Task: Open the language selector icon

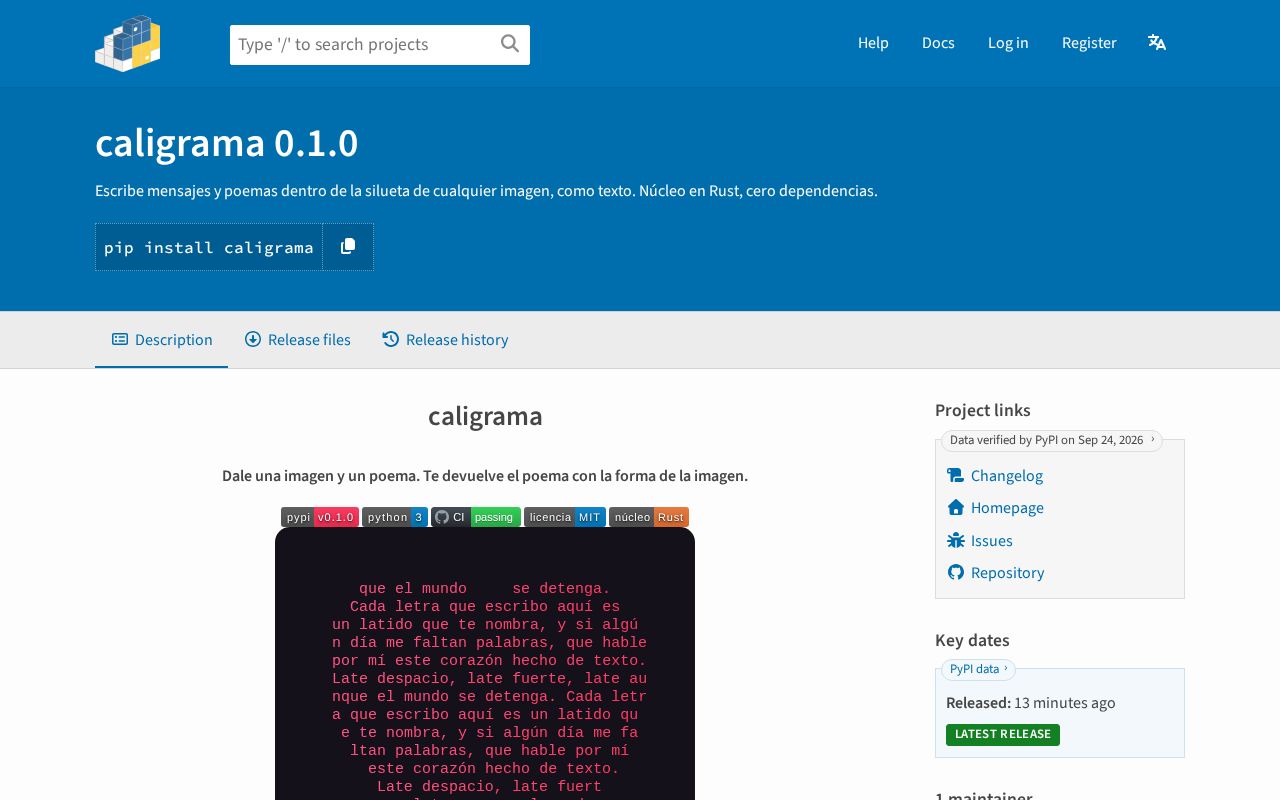Action: (1157, 42)
